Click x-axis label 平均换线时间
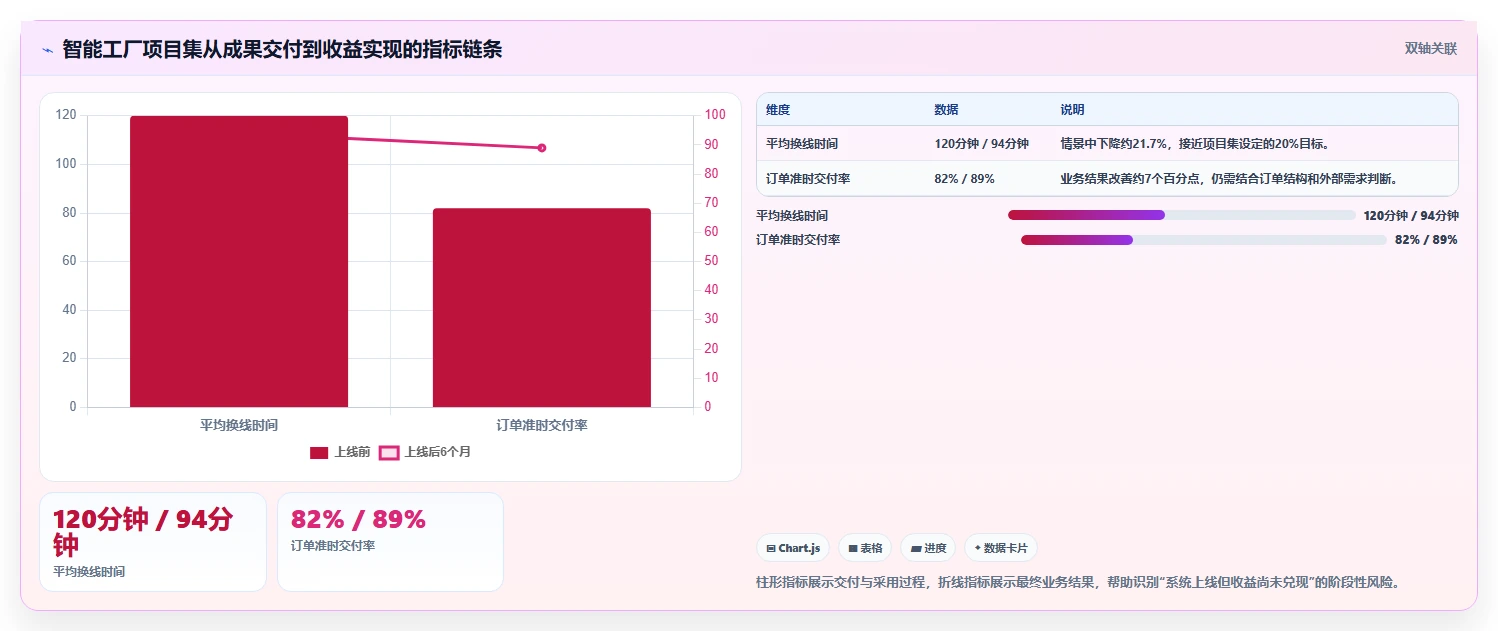The width and height of the screenshot is (1498, 631). (239, 425)
